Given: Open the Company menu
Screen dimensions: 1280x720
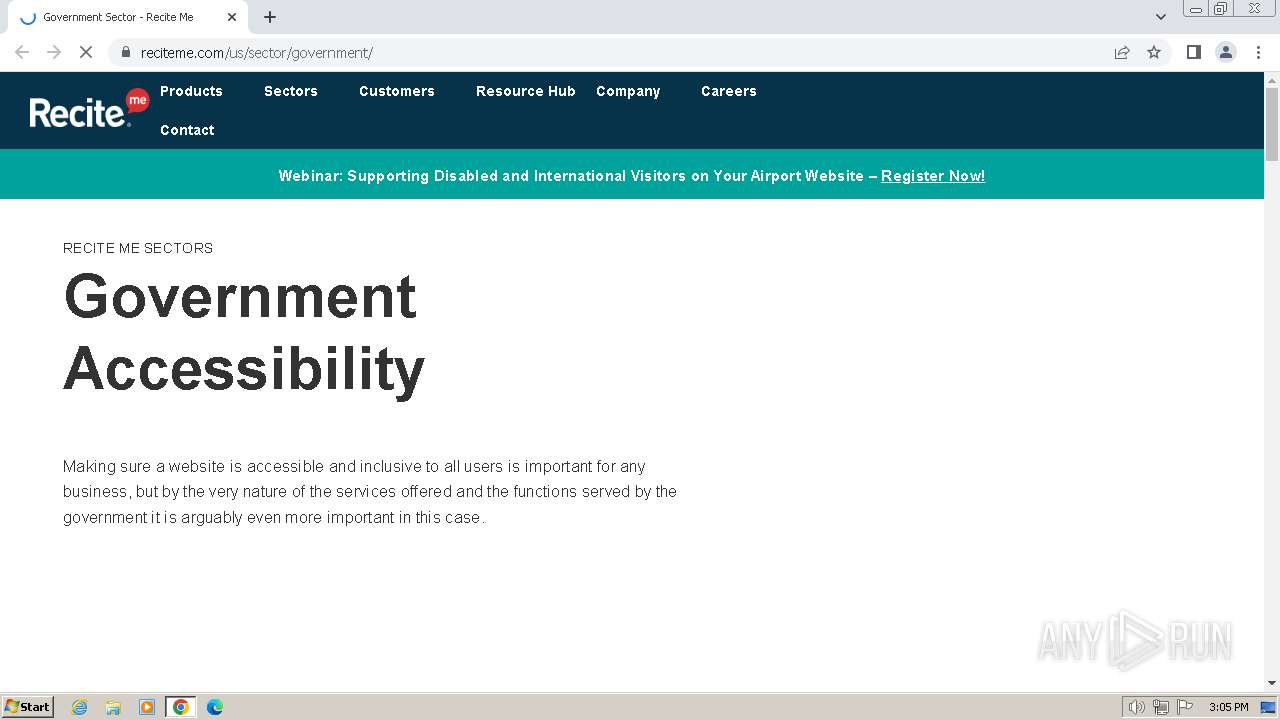Looking at the screenshot, I should (628, 91).
